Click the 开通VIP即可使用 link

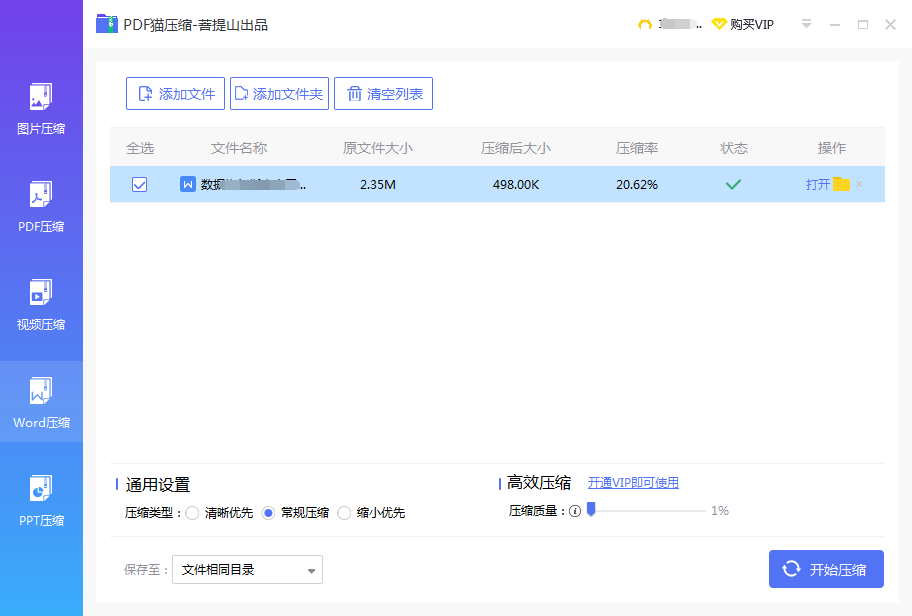(x=633, y=483)
